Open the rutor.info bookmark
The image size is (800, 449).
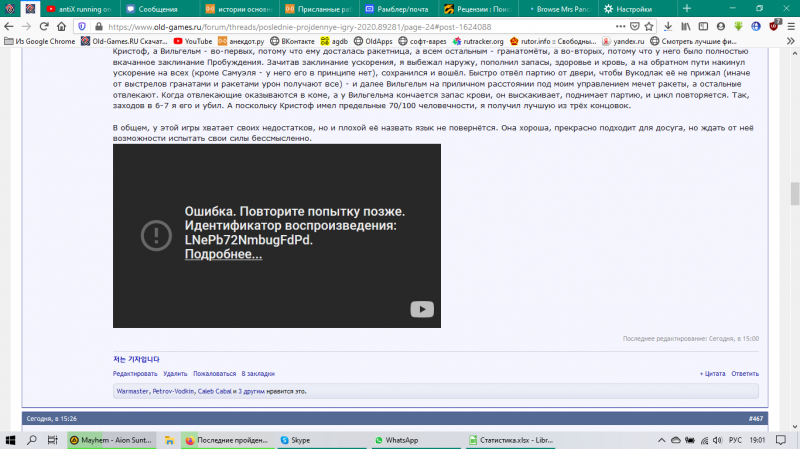[x=553, y=41]
